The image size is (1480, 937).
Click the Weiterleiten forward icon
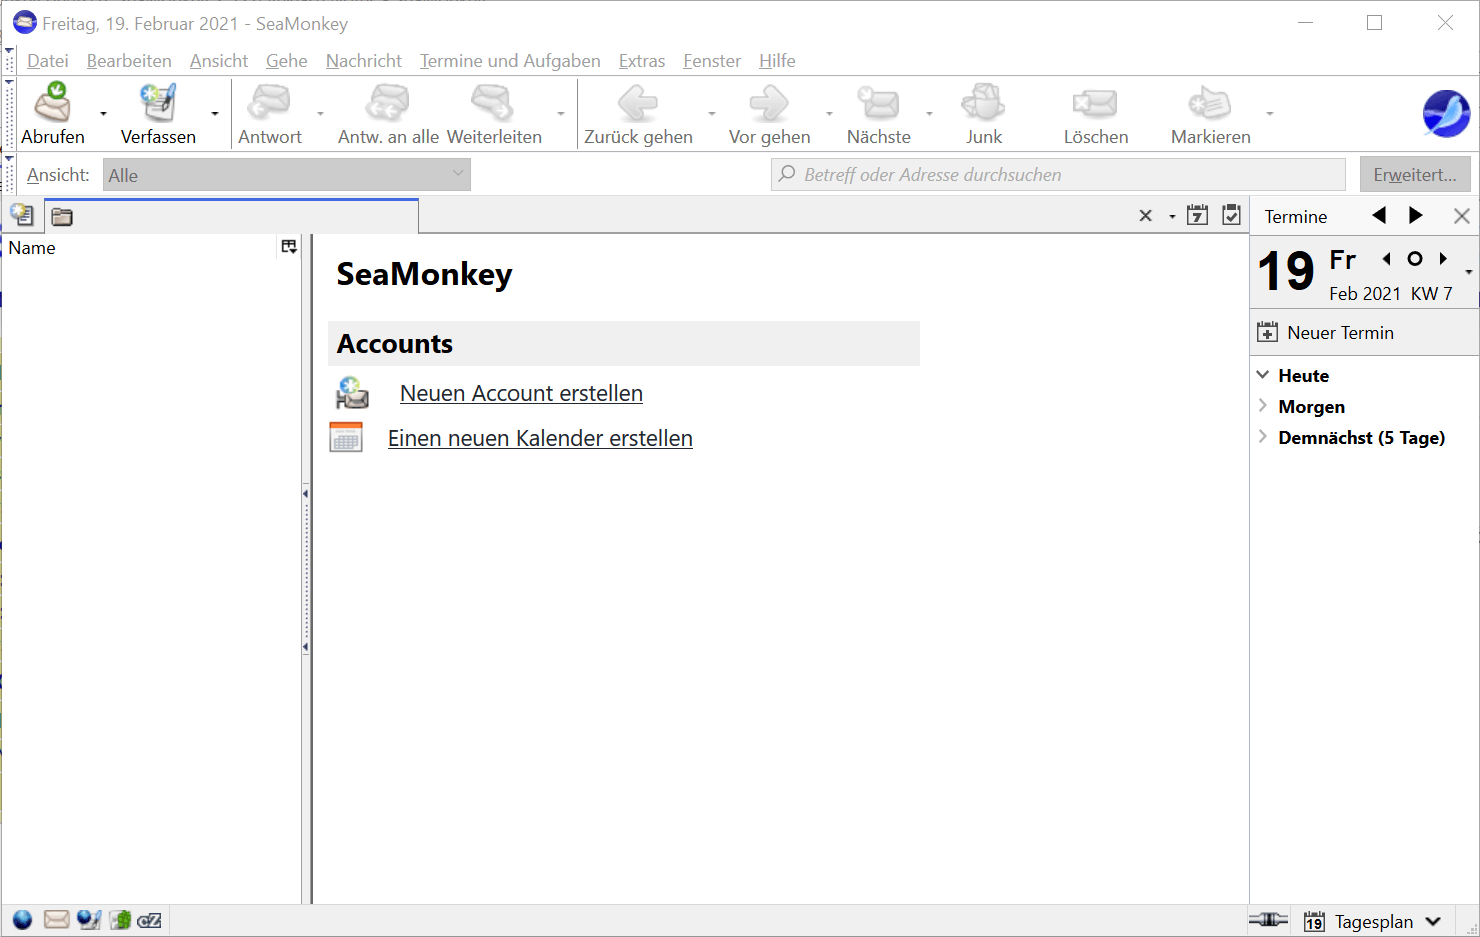click(493, 102)
